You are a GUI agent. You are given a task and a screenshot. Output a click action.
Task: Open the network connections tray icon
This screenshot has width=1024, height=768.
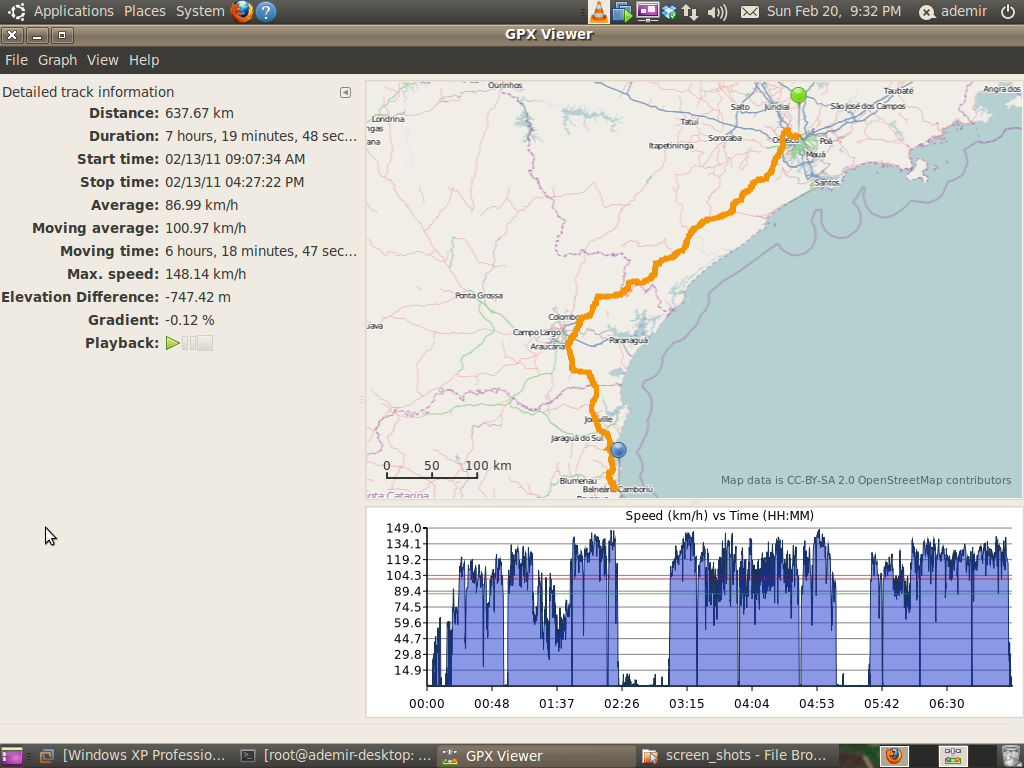coord(691,12)
